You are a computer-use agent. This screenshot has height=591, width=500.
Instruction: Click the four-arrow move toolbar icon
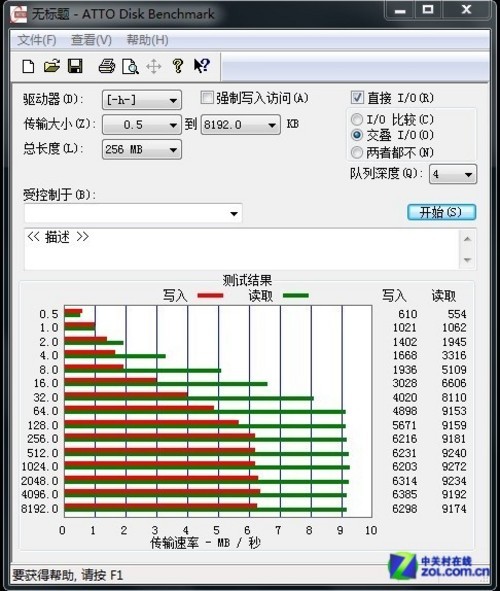pyautogui.click(x=154, y=67)
